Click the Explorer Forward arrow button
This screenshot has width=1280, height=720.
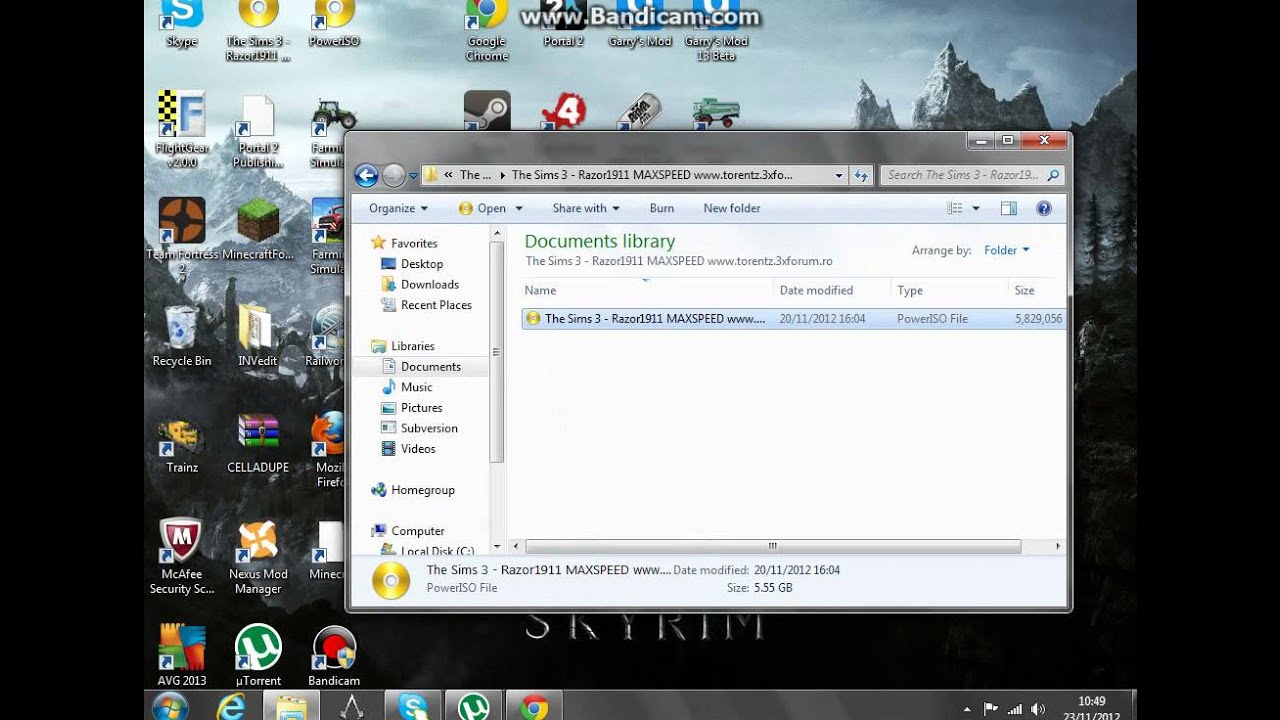click(394, 176)
